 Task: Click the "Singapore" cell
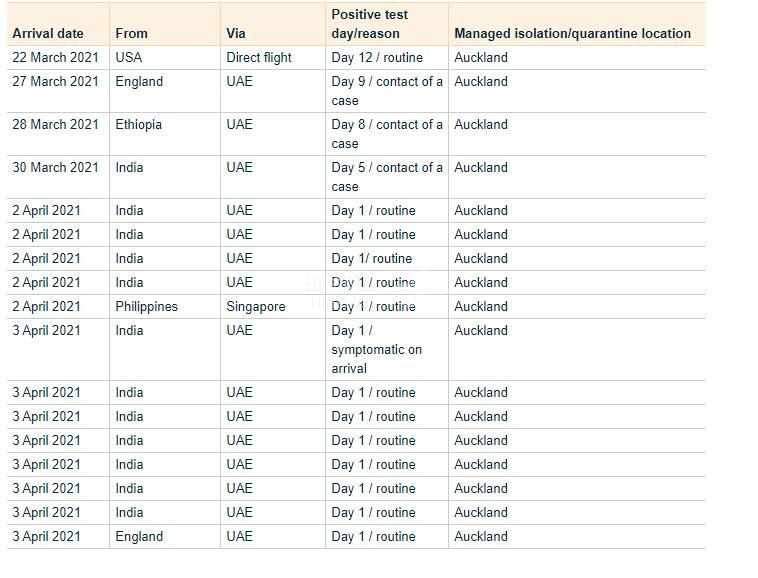pos(256,306)
